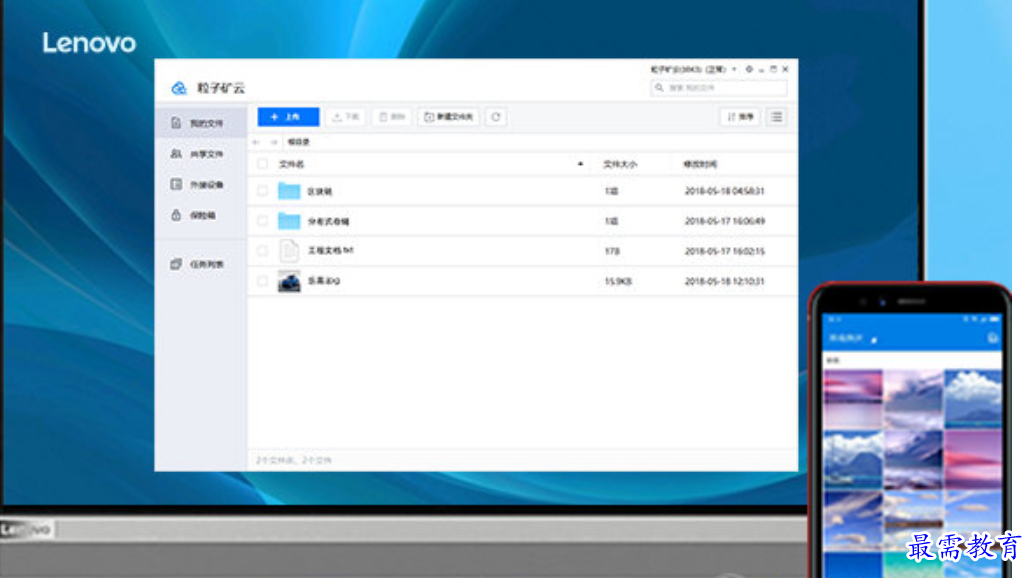Click External Devices icon in sidebar
1030x578 pixels.
point(175,184)
